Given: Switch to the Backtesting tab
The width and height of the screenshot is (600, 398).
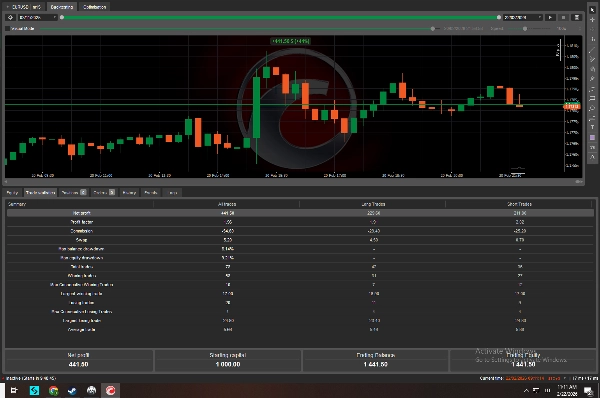Looking at the screenshot, I should [x=62, y=7].
